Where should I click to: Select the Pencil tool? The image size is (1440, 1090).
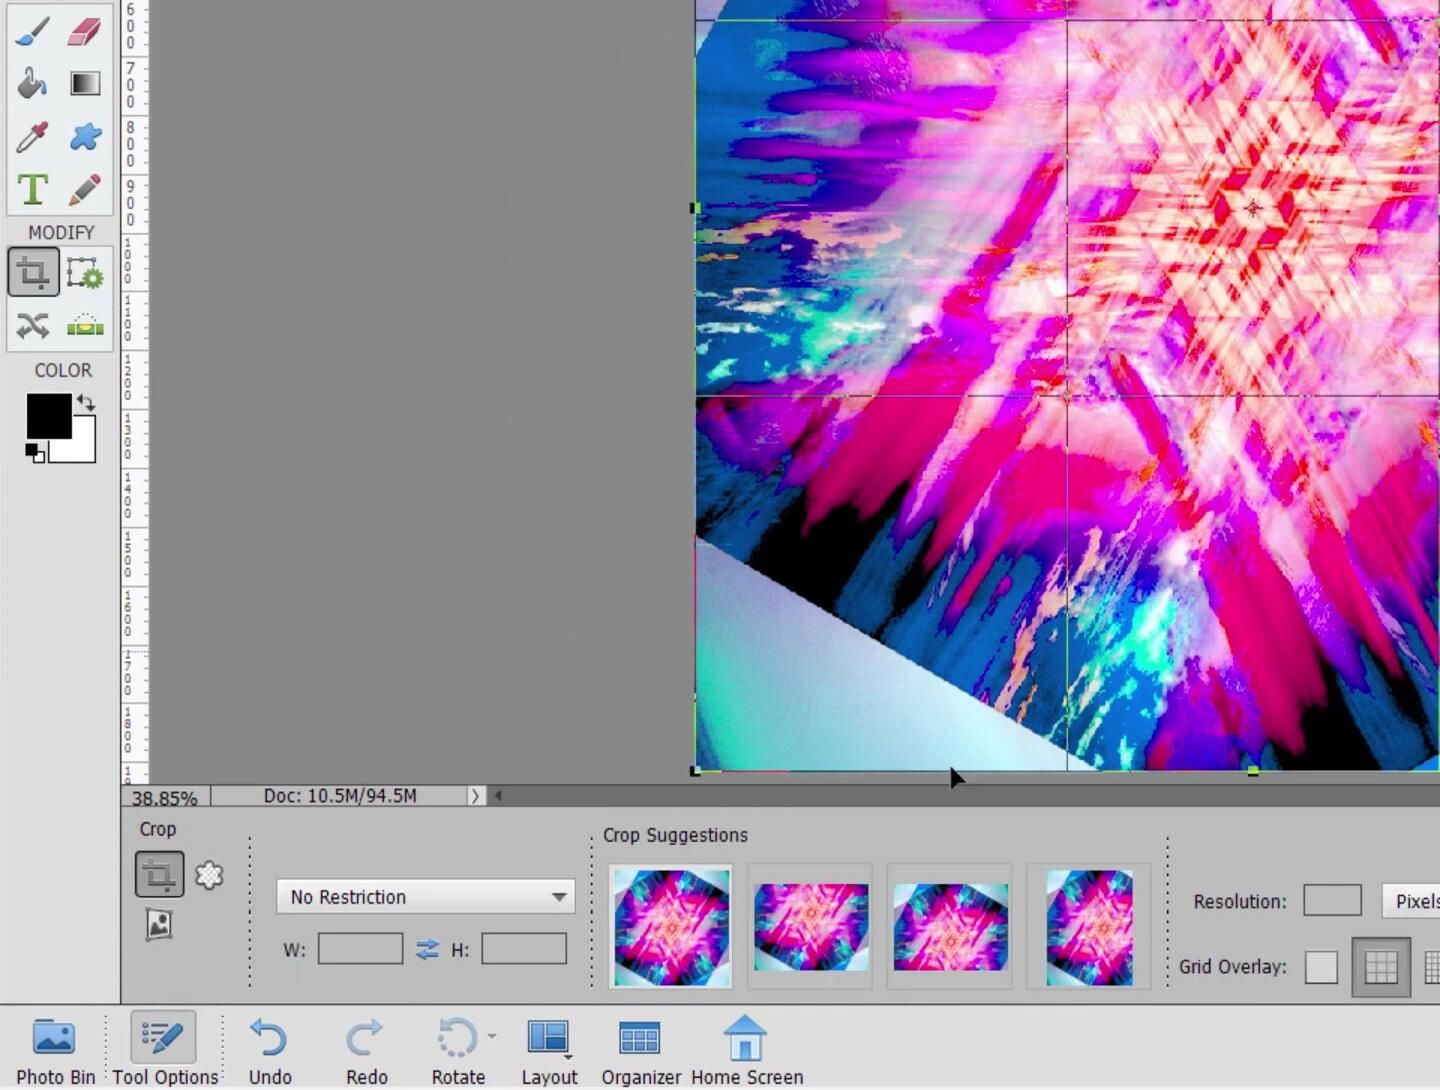click(85, 189)
